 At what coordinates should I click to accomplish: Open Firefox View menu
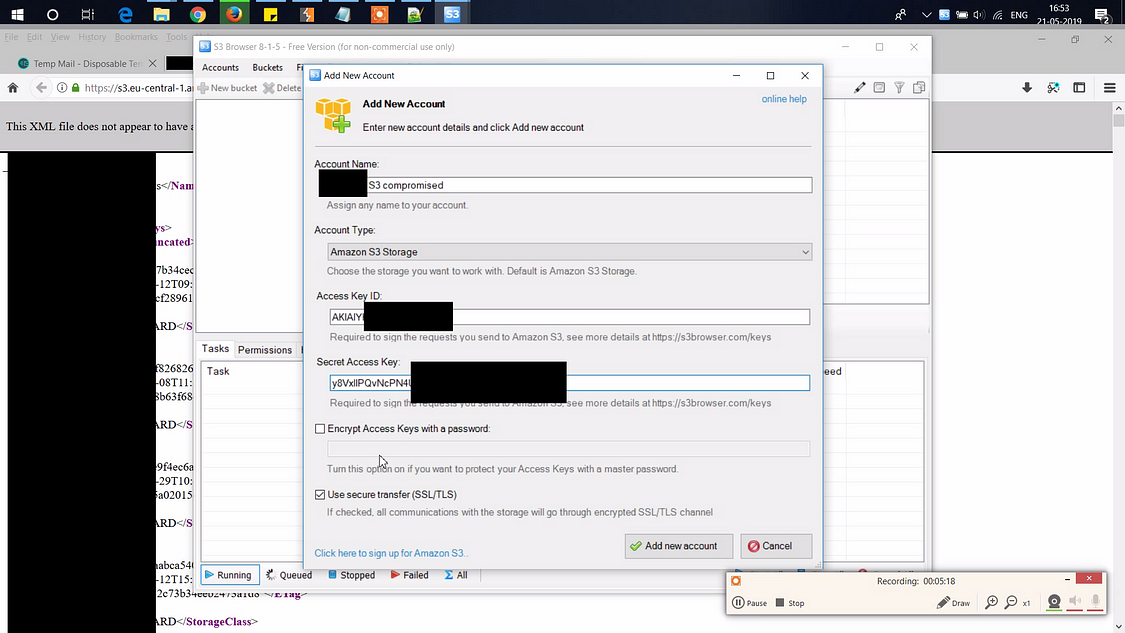coord(60,37)
